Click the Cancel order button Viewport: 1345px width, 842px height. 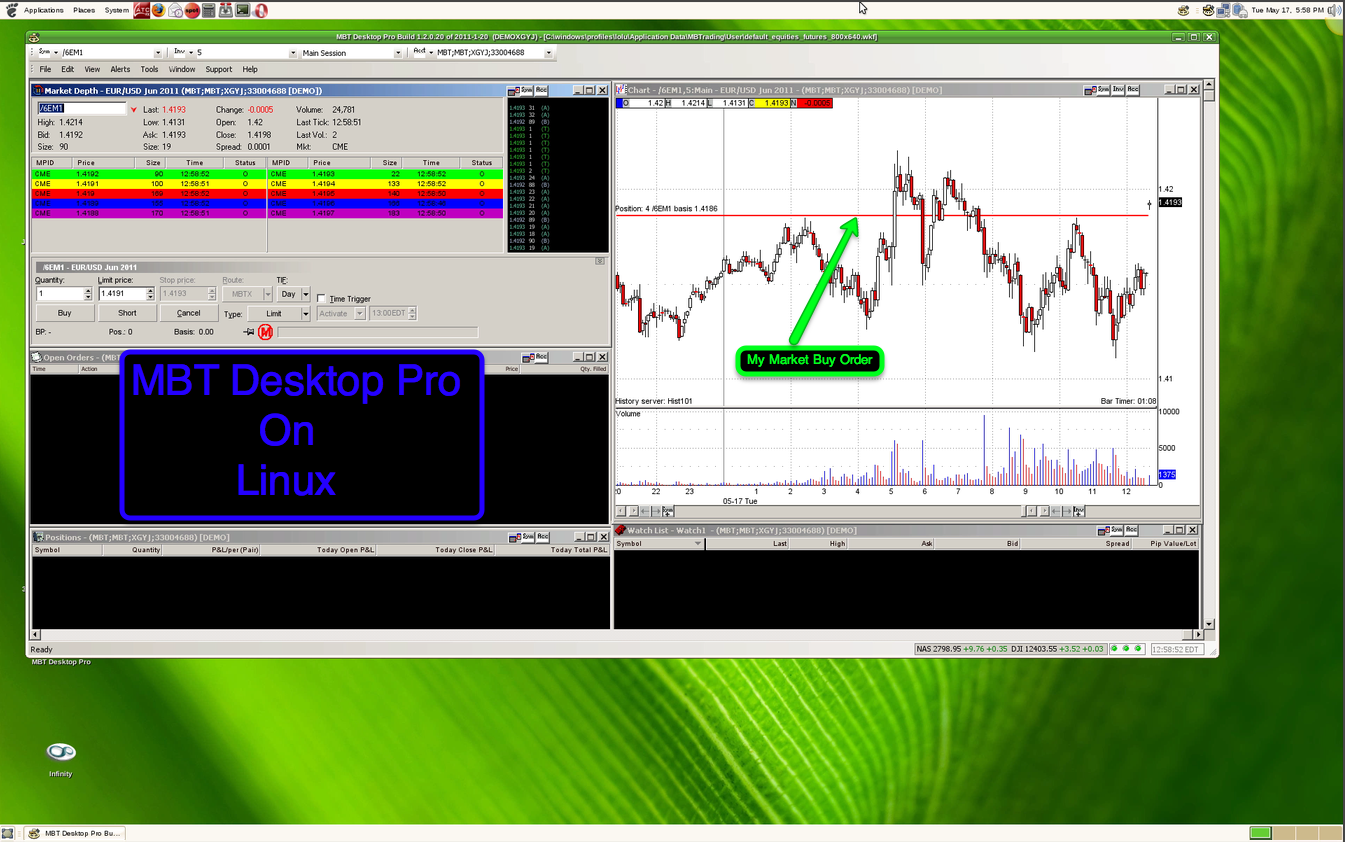click(x=188, y=313)
